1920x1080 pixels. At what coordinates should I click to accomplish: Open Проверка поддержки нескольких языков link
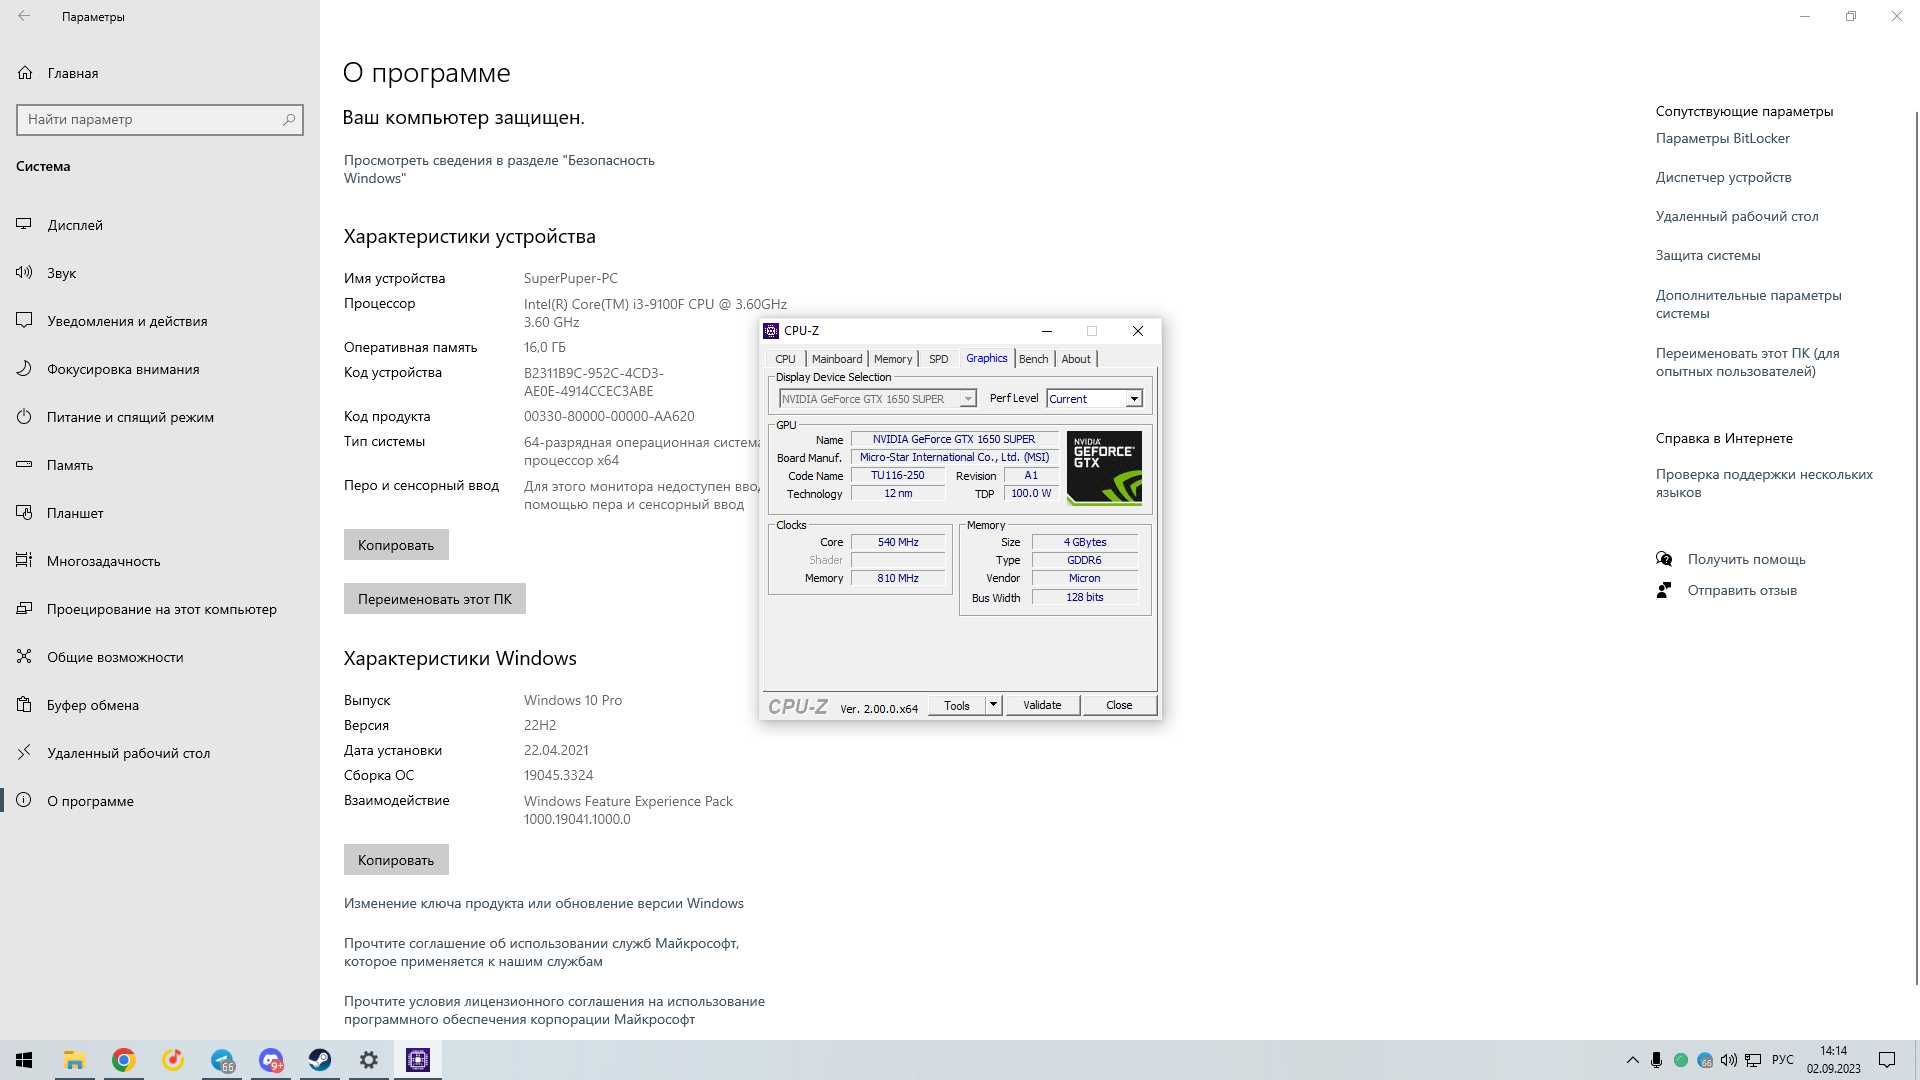coord(1764,483)
